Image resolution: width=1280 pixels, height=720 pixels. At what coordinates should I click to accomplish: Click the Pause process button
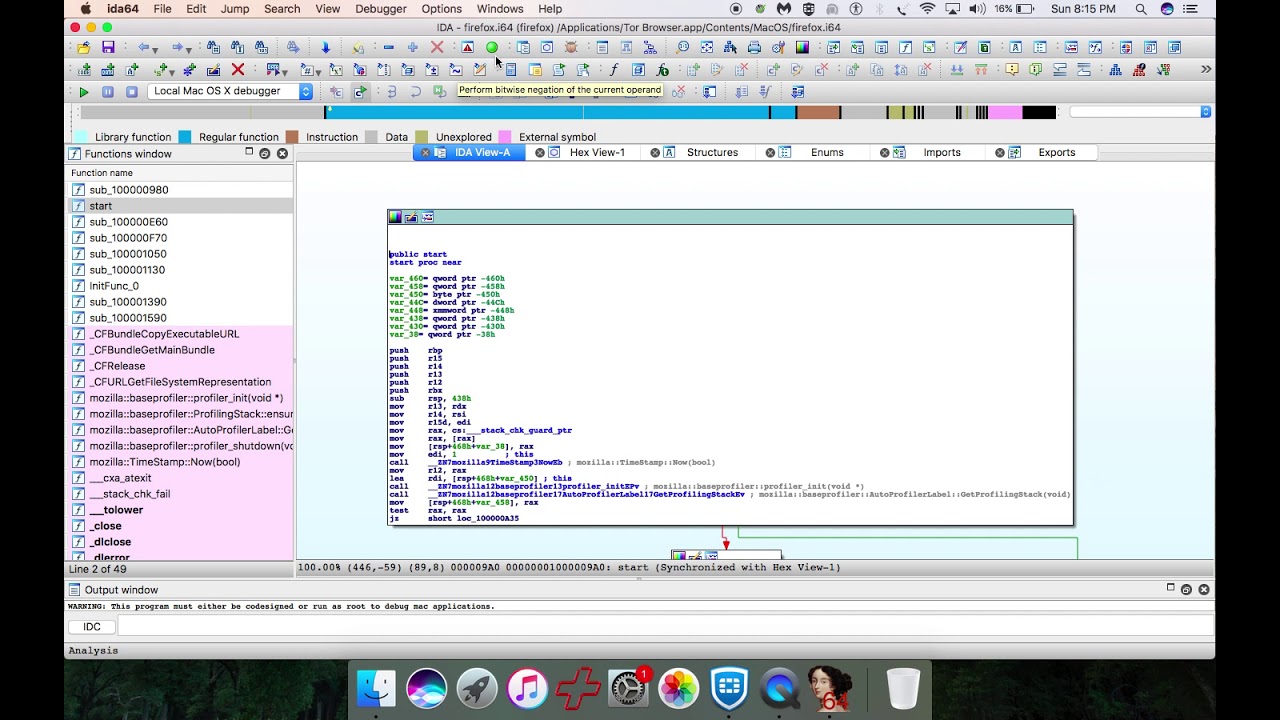[x=108, y=91]
